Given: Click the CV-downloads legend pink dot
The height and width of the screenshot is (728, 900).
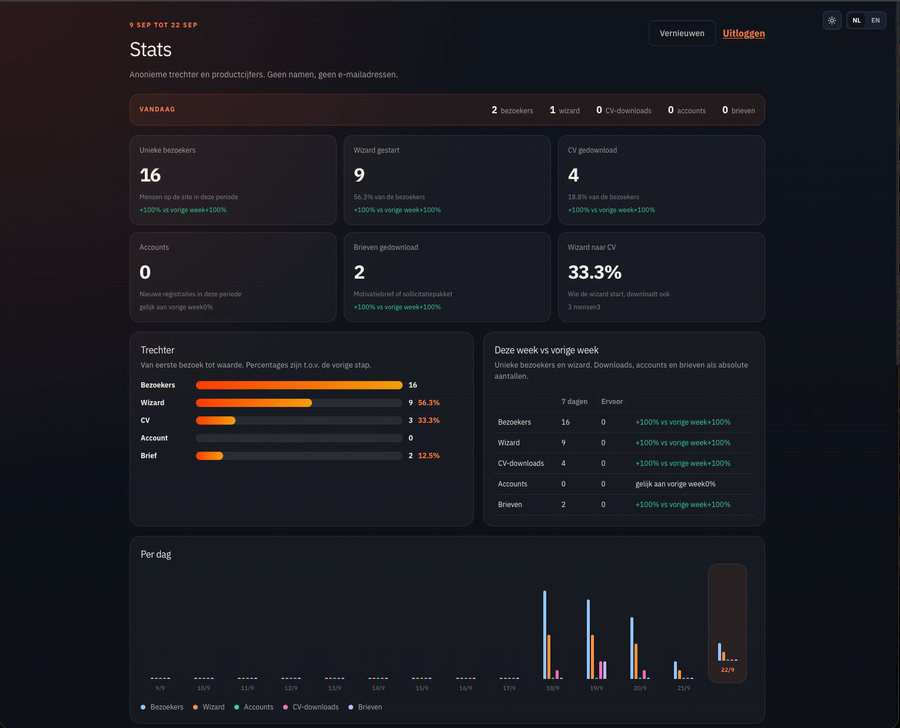Looking at the screenshot, I should (285, 707).
